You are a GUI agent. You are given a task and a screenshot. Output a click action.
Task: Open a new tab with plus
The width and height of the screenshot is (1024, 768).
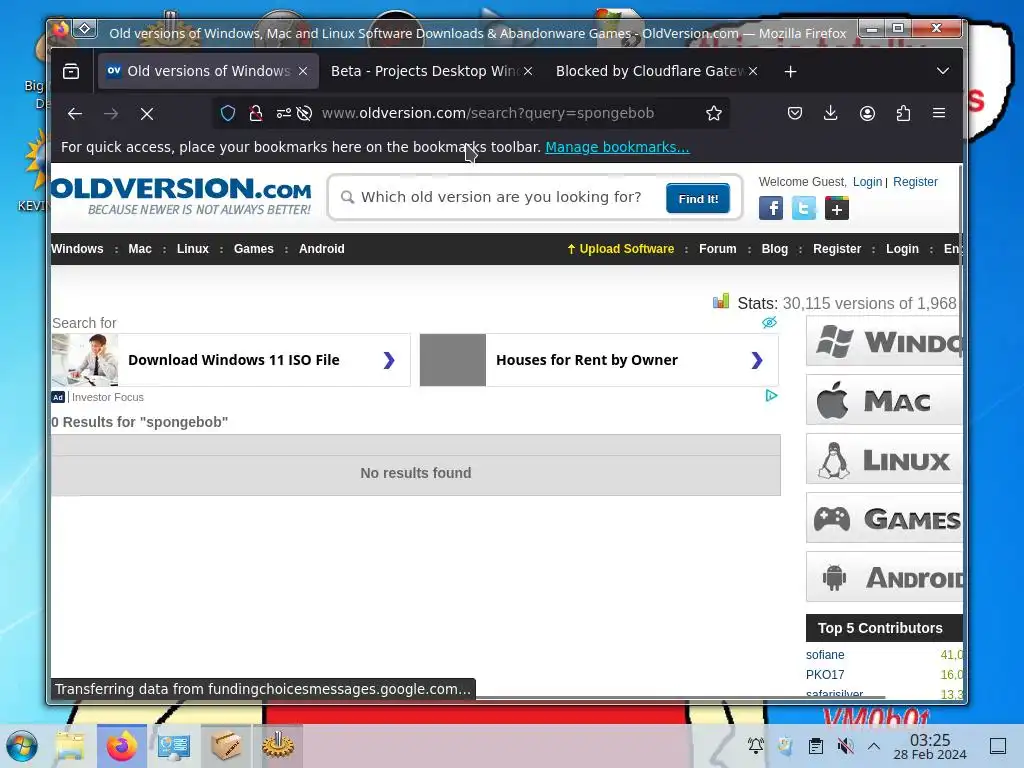pyautogui.click(x=790, y=71)
